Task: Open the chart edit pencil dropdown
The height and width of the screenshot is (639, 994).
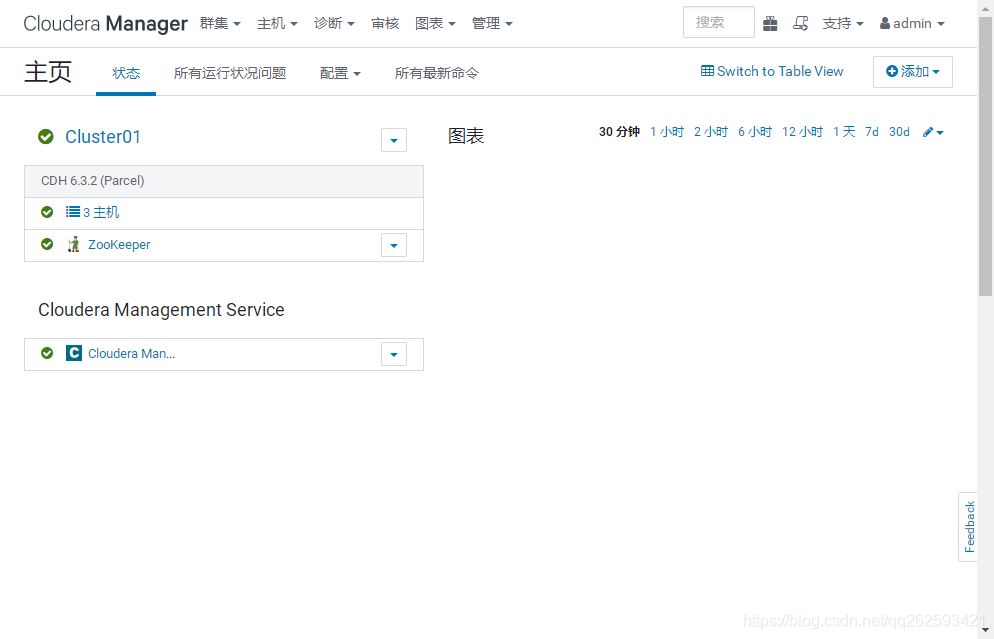Action: coord(933,132)
